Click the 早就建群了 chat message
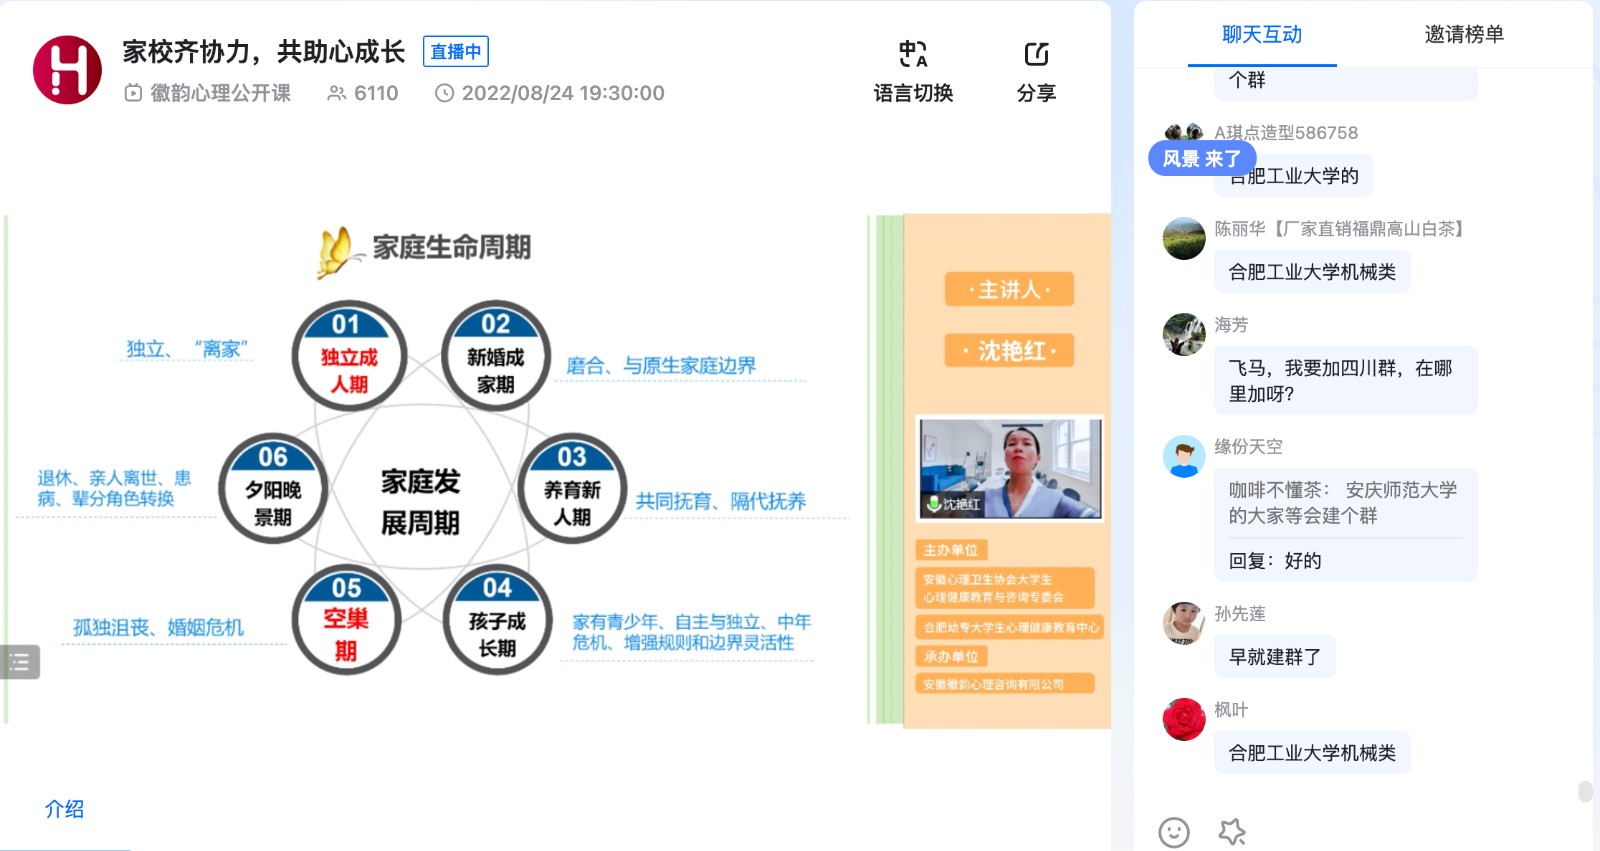The width and height of the screenshot is (1600, 851). click(1275, 657)
